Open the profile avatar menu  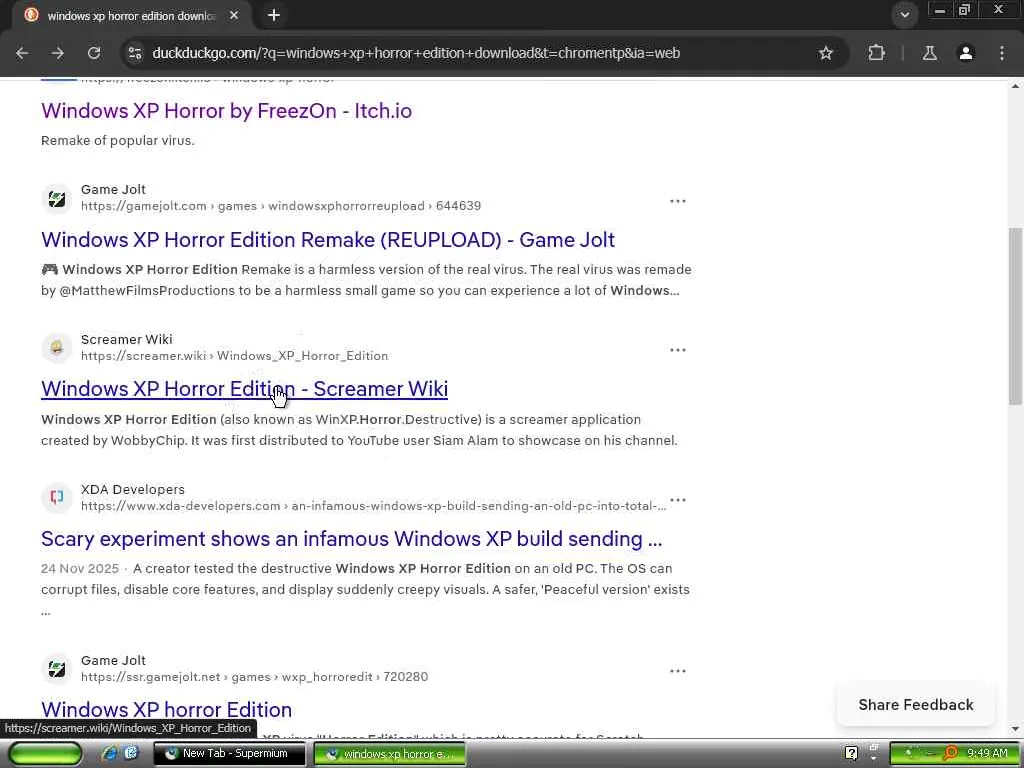[x=966, y=53]
